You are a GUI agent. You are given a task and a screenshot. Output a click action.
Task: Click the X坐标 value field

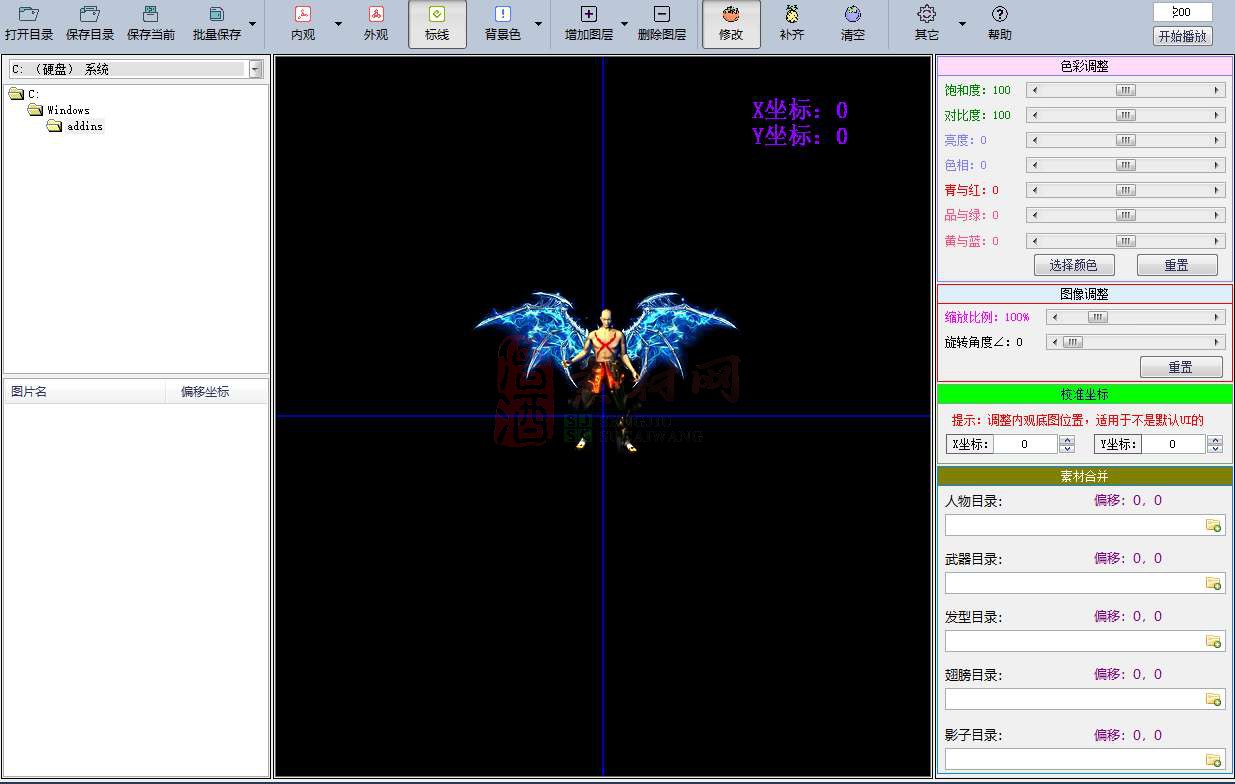(x=1025, y=444)
